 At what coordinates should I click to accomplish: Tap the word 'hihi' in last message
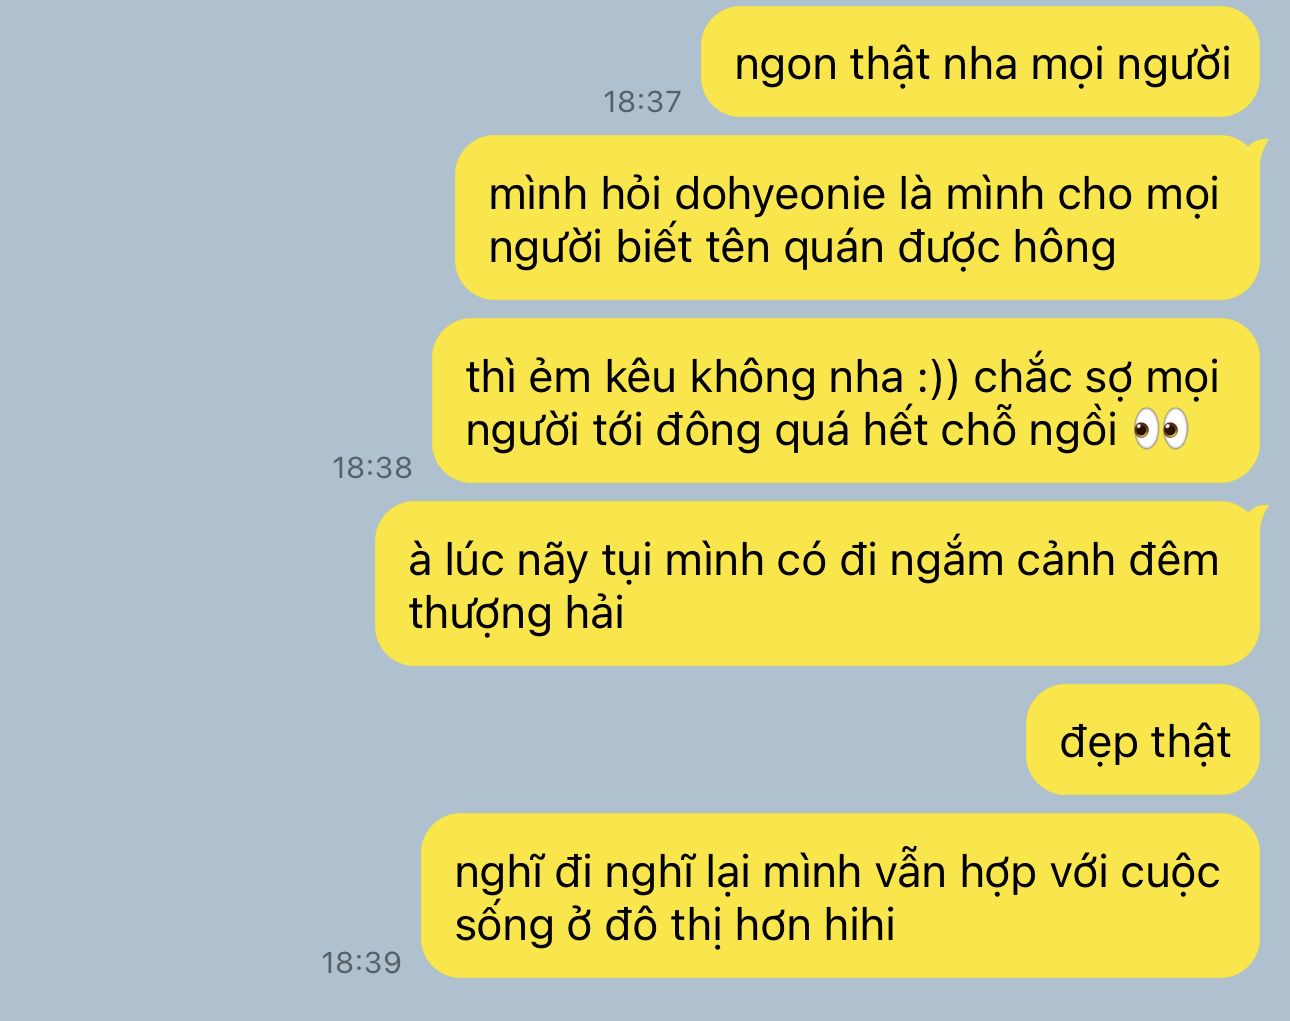tap(859, 925)
